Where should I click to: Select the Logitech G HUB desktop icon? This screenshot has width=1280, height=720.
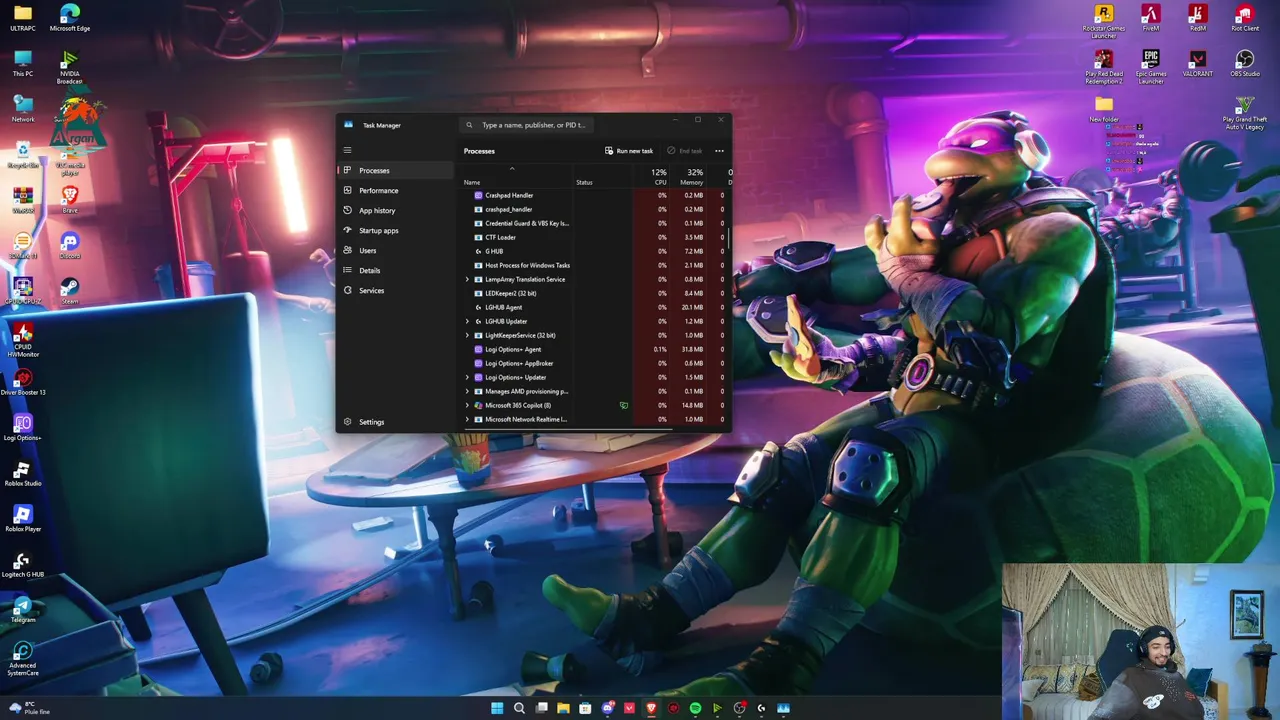[22, 565]
